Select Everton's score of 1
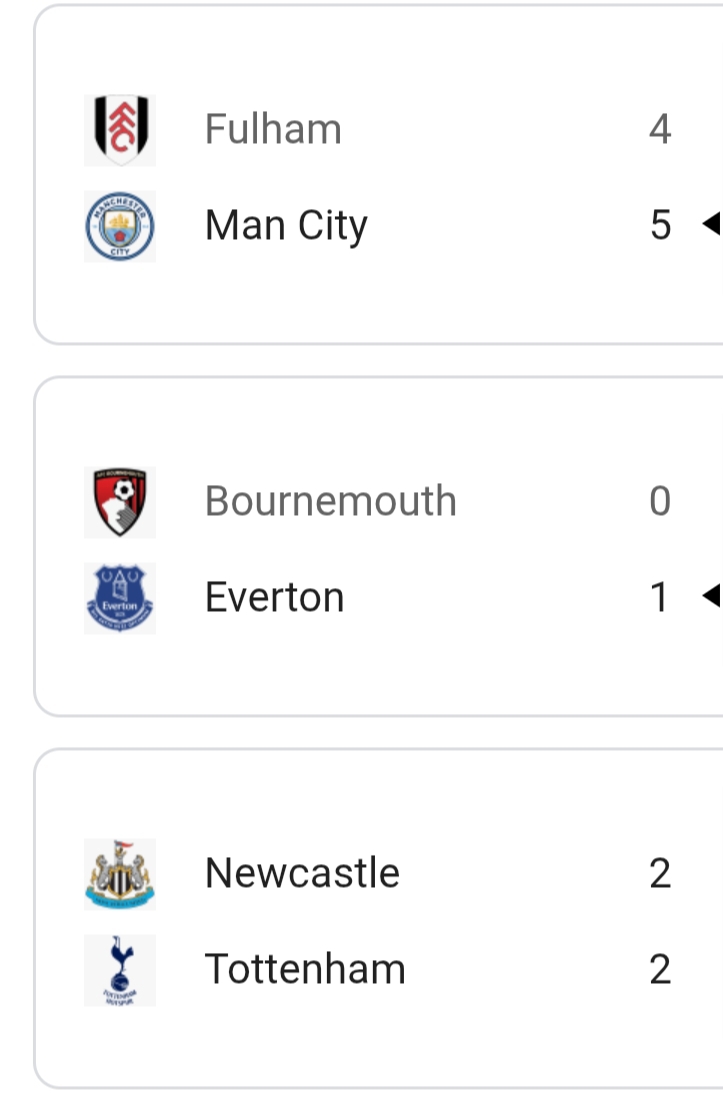 click(660, 598)
